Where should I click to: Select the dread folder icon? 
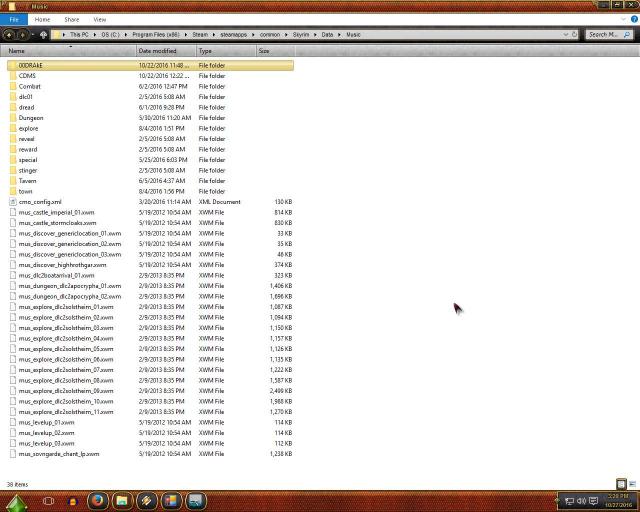(12, 107)
